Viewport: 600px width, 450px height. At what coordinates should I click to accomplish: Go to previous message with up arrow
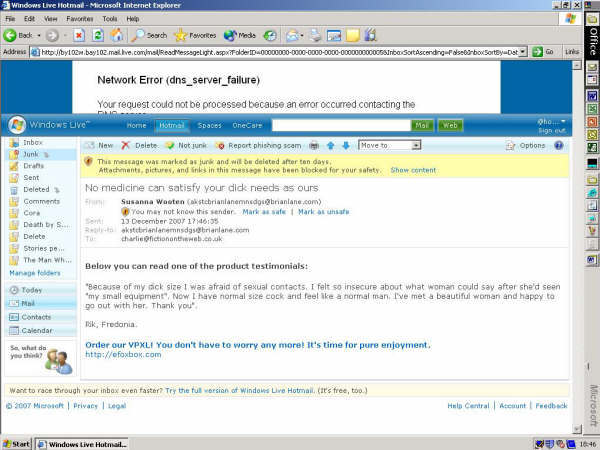coord(331,145)
